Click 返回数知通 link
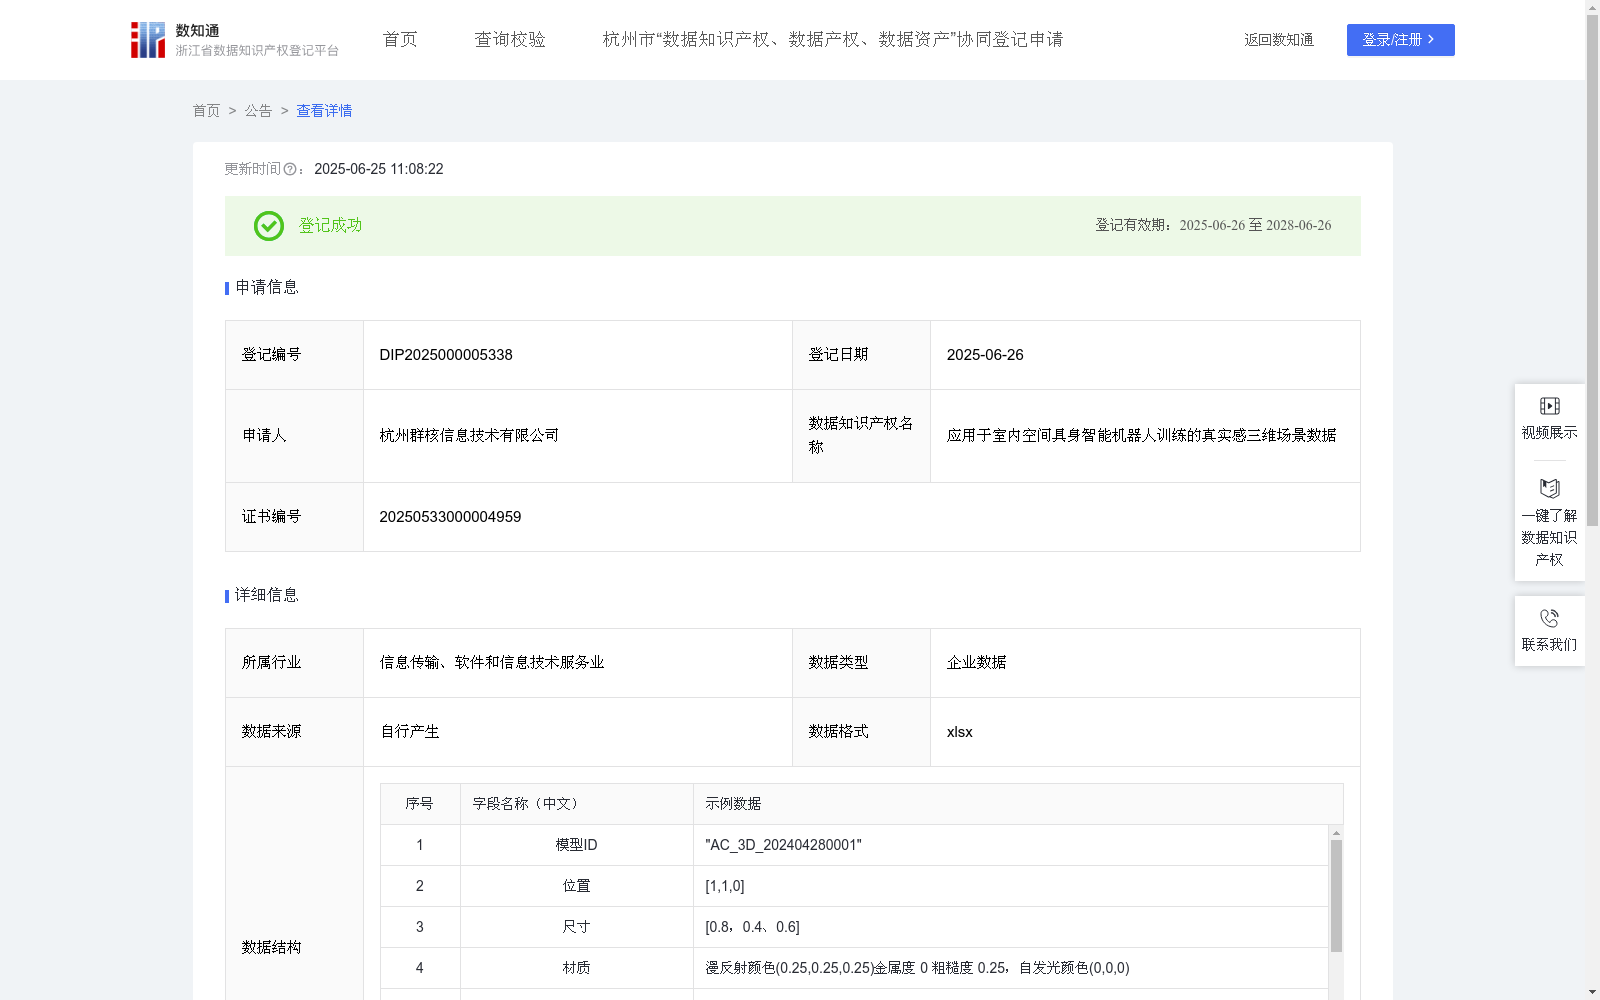The height and width of the screenshot is (1000, 1600). 1279,40
